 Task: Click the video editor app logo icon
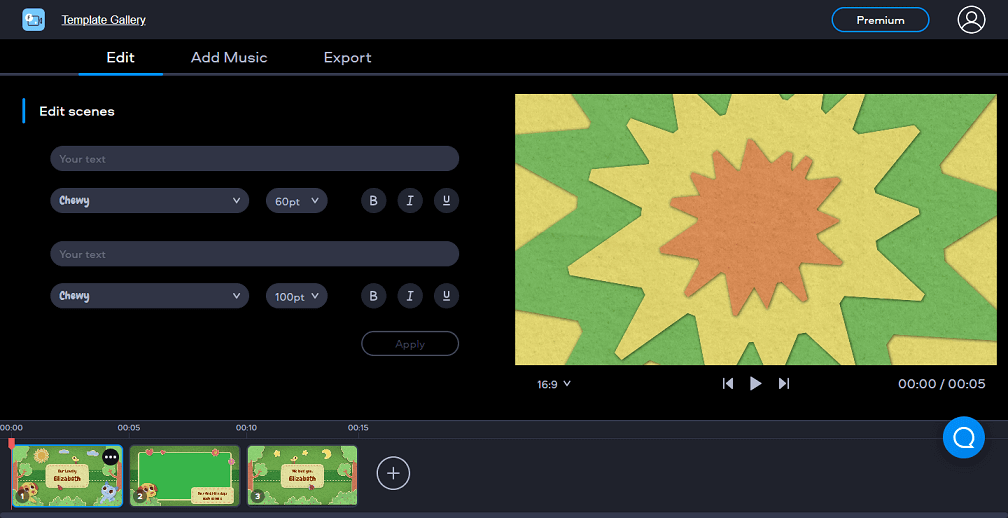(x=33, y=20)
